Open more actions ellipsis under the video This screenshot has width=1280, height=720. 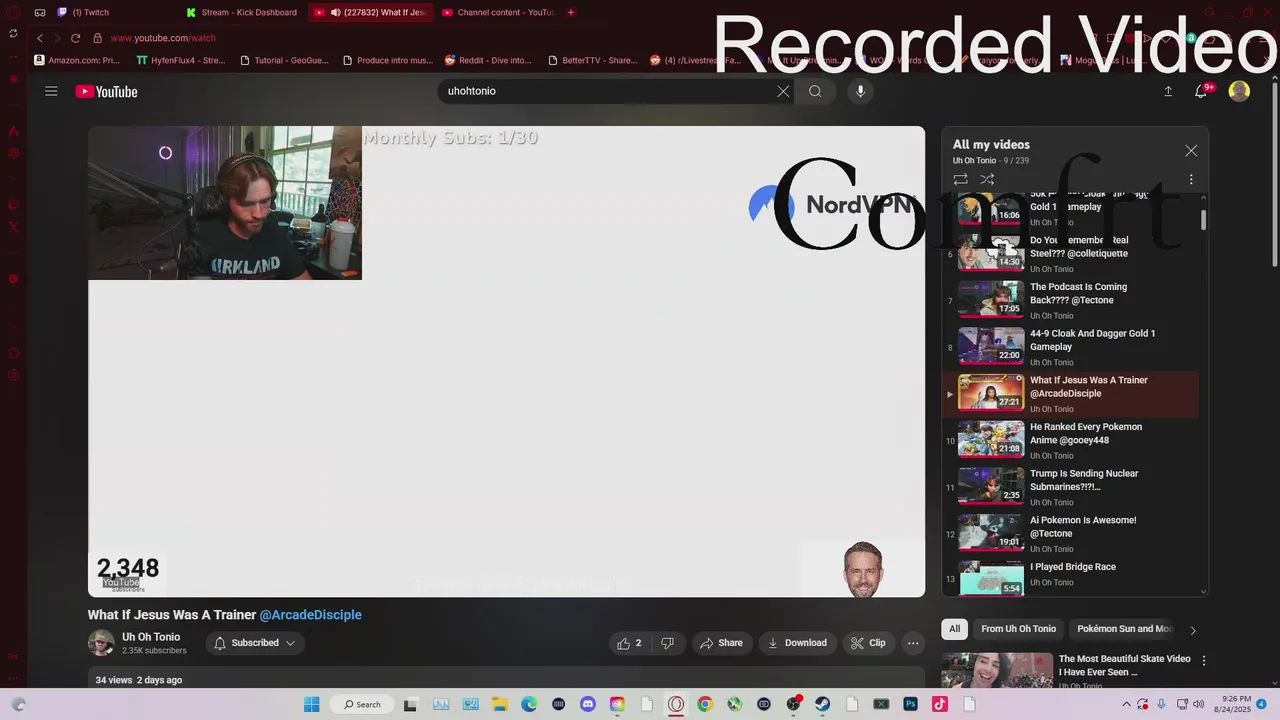click(x=913, y=643)
